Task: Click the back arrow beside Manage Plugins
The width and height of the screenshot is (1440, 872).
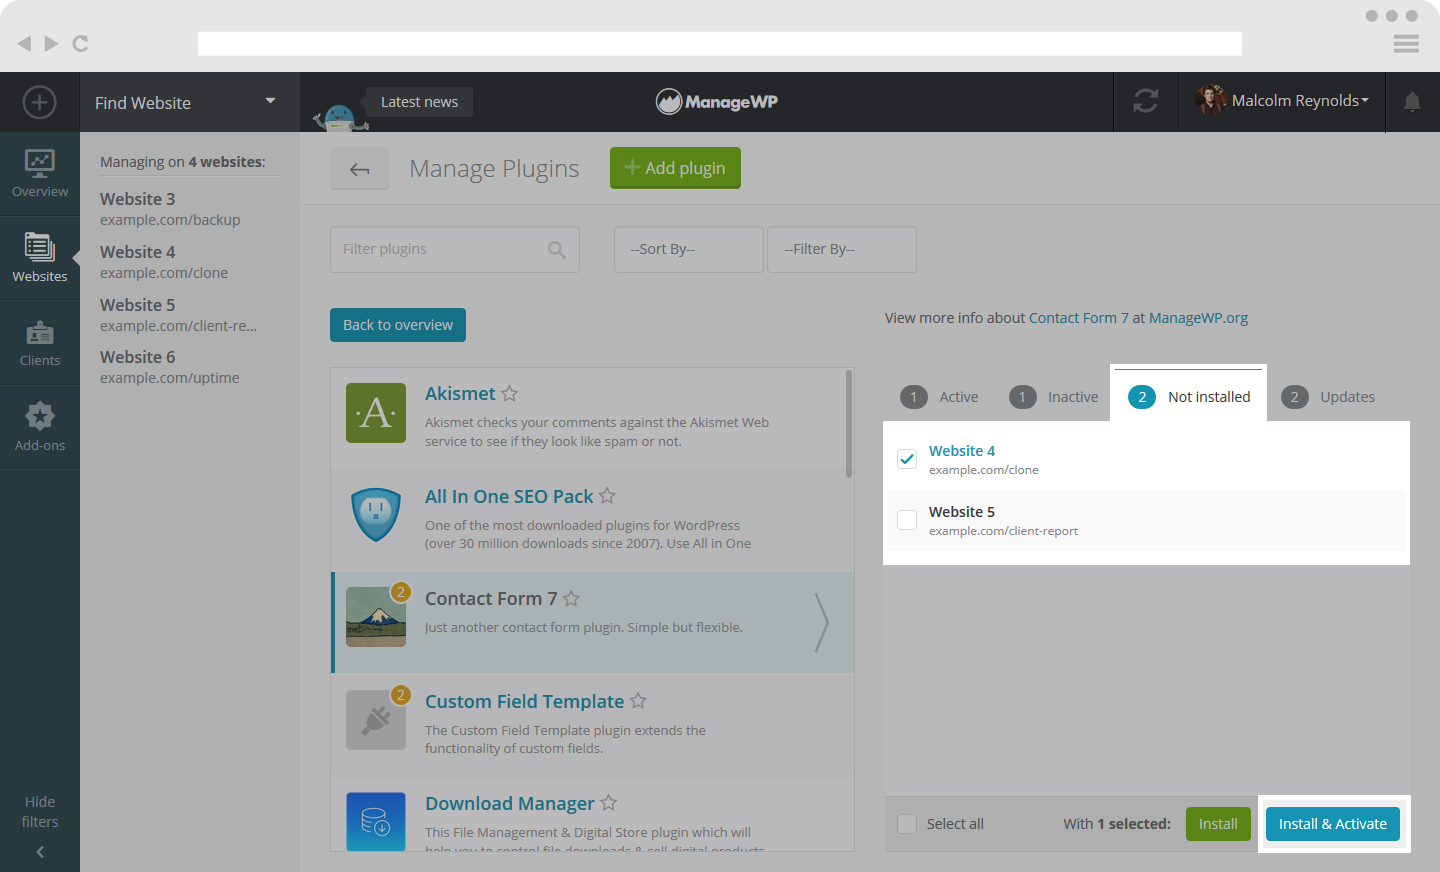Action: coord(360,169)
